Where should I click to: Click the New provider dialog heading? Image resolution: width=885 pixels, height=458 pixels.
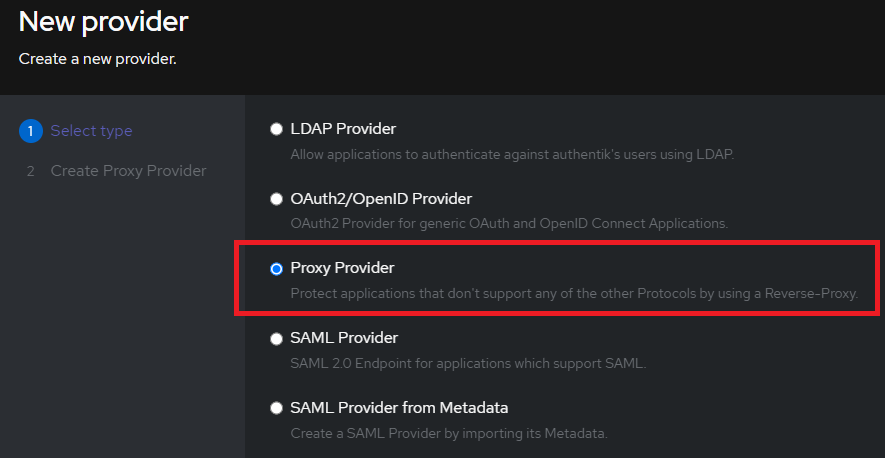tap(103, 22)
